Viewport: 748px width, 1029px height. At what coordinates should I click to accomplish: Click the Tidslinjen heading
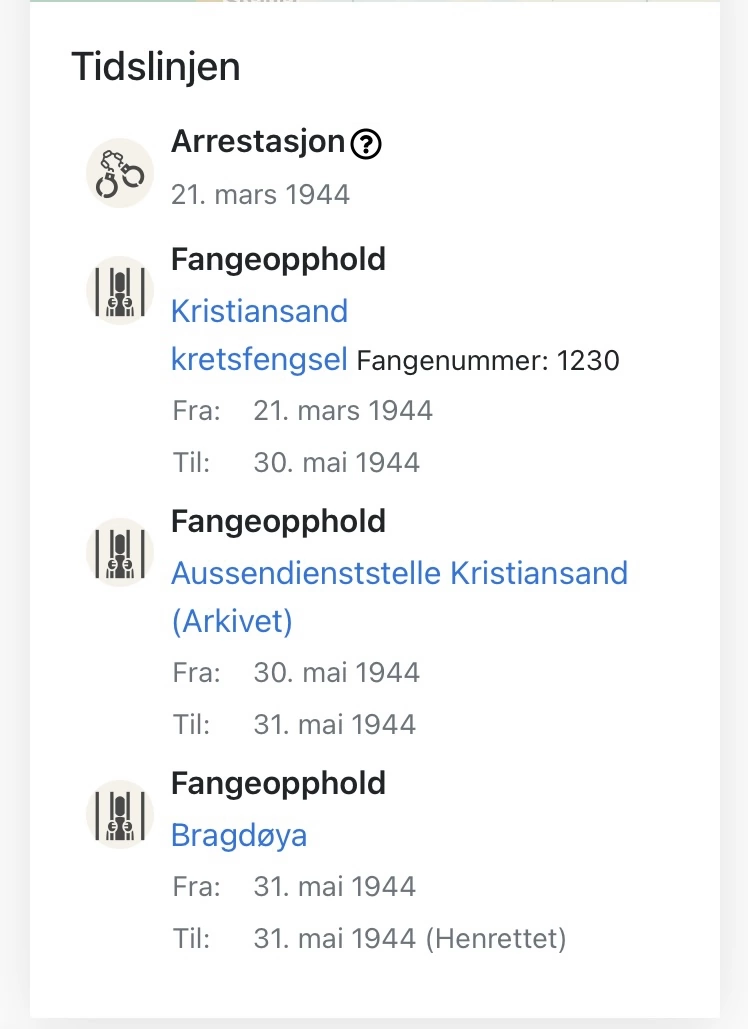[x=156, y=67]
